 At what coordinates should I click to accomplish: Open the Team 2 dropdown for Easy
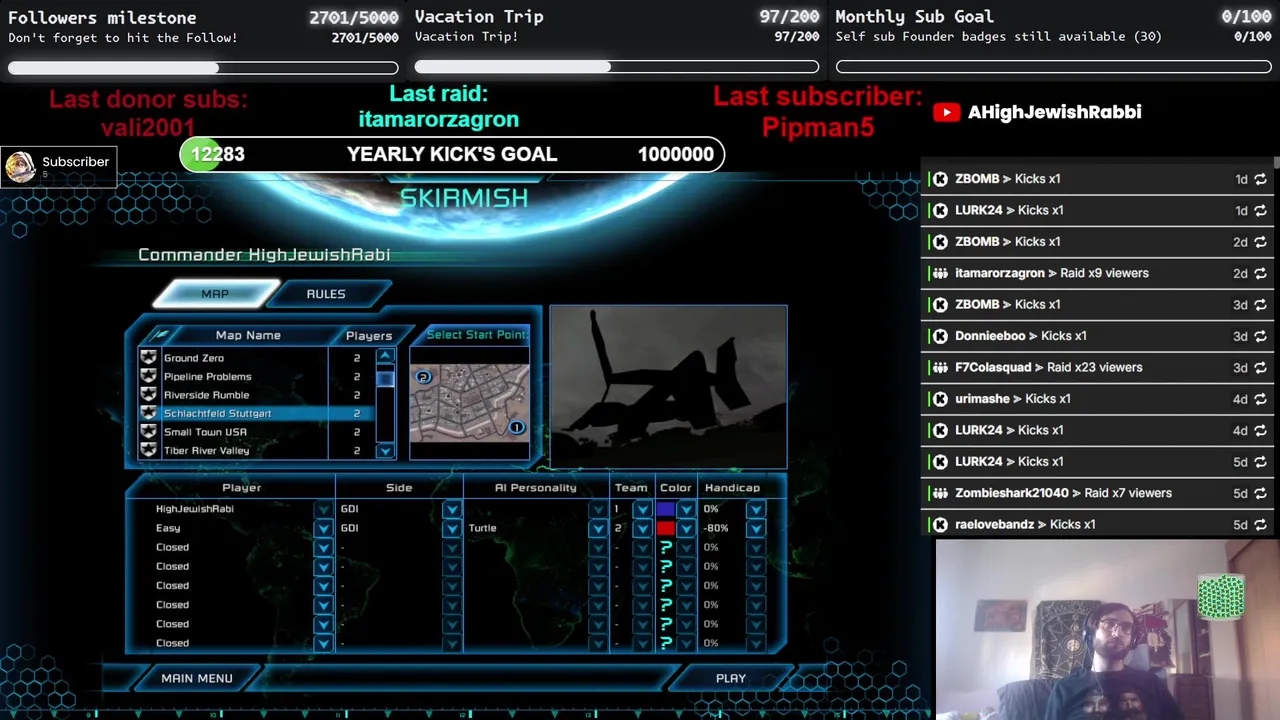click(x=642, y=528)
